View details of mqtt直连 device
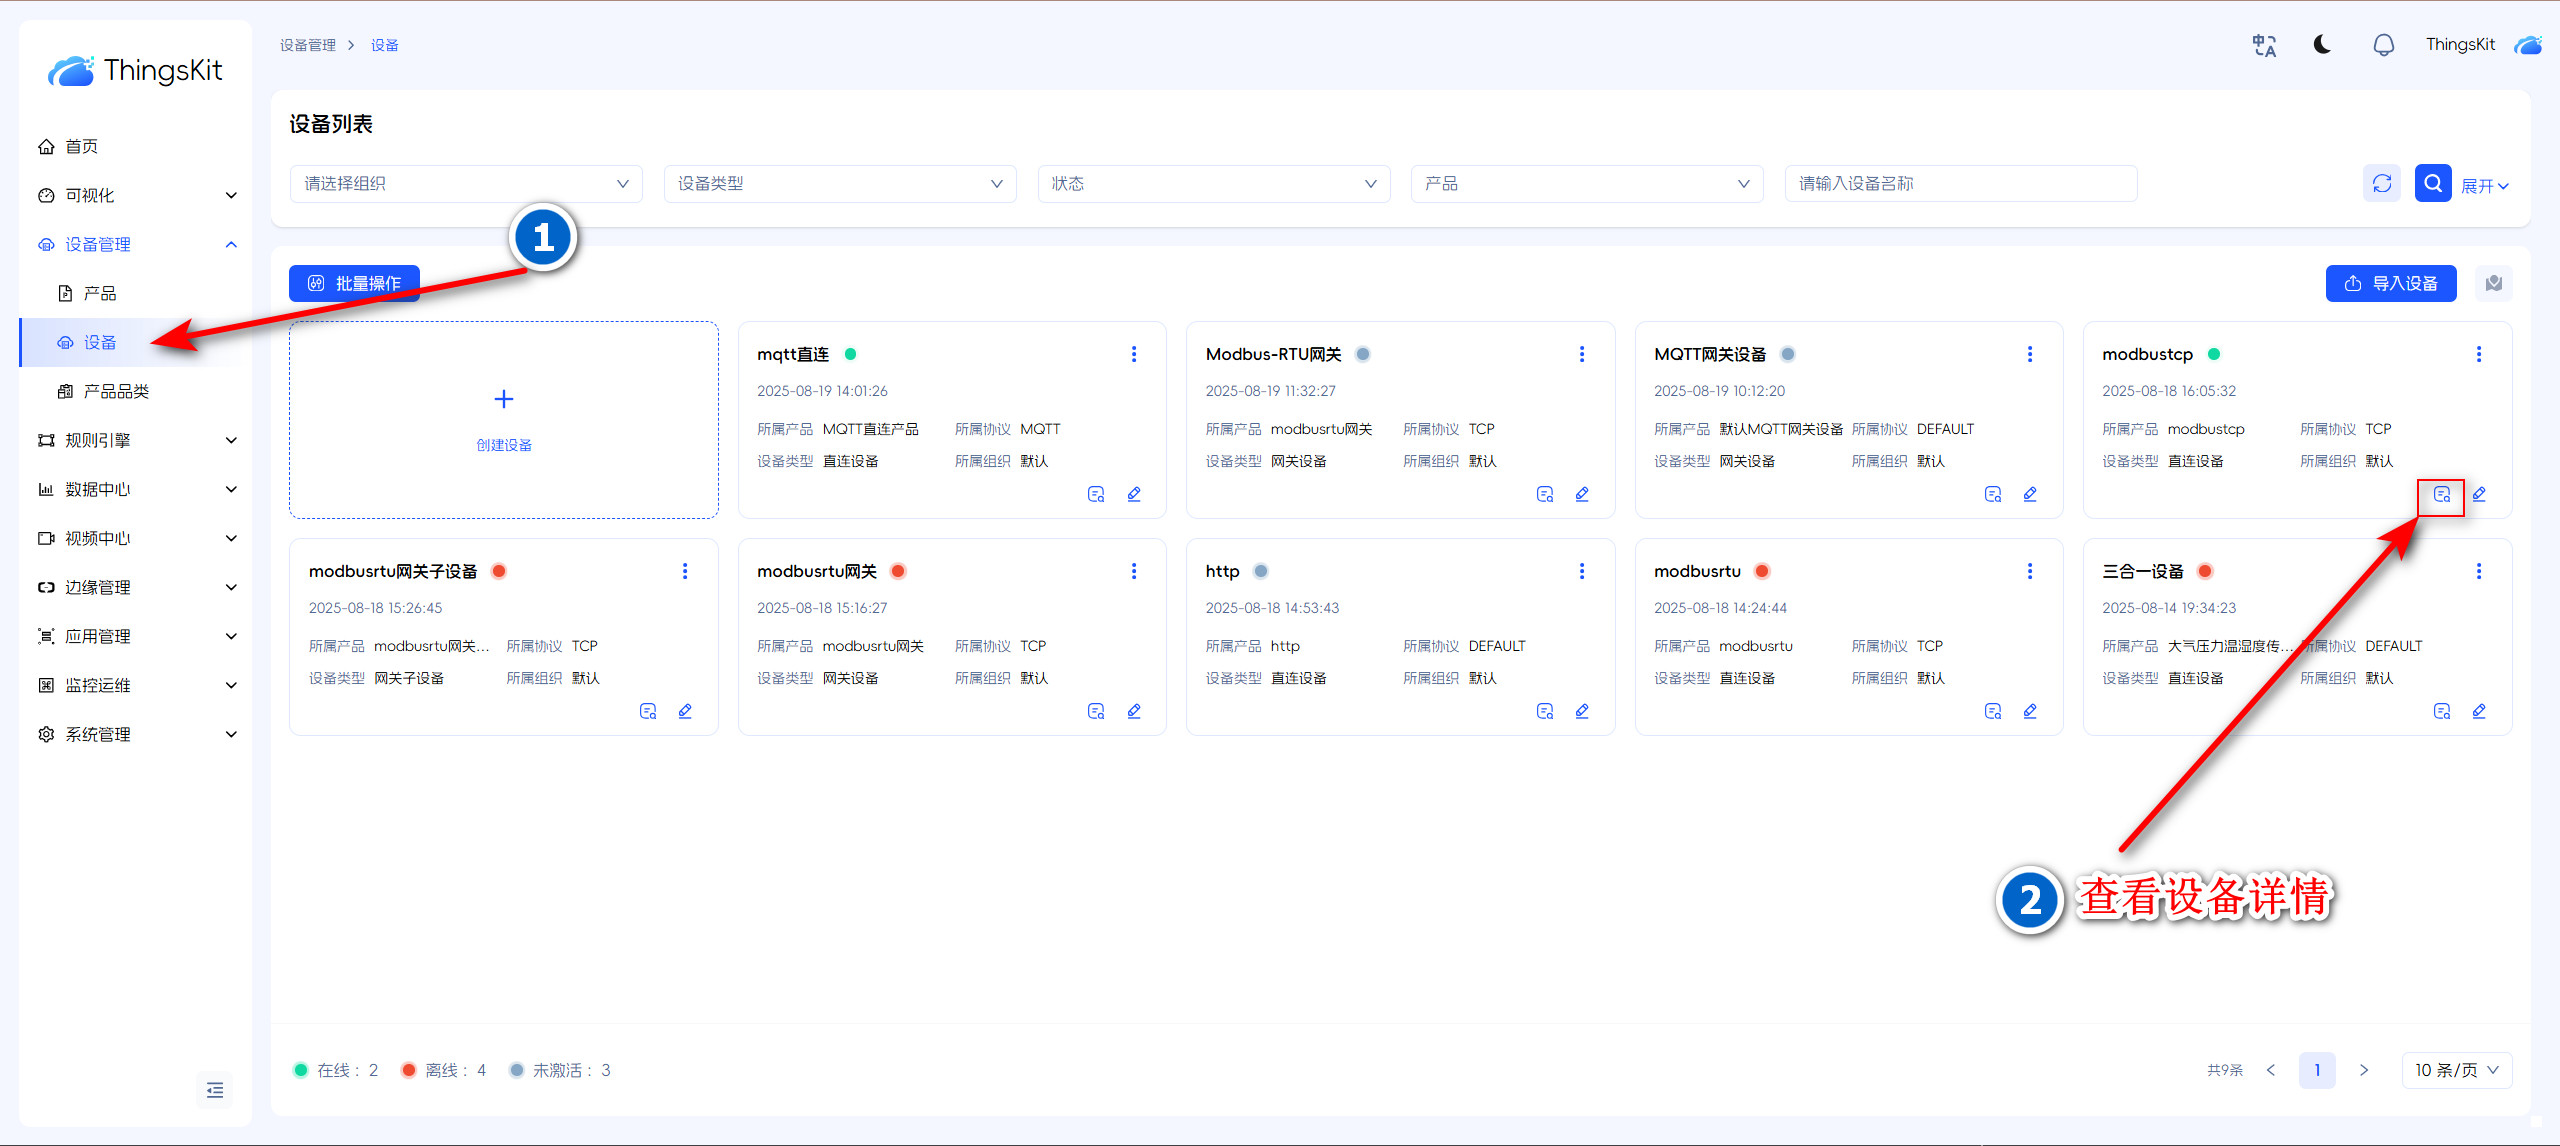 tap(1096, 494)
